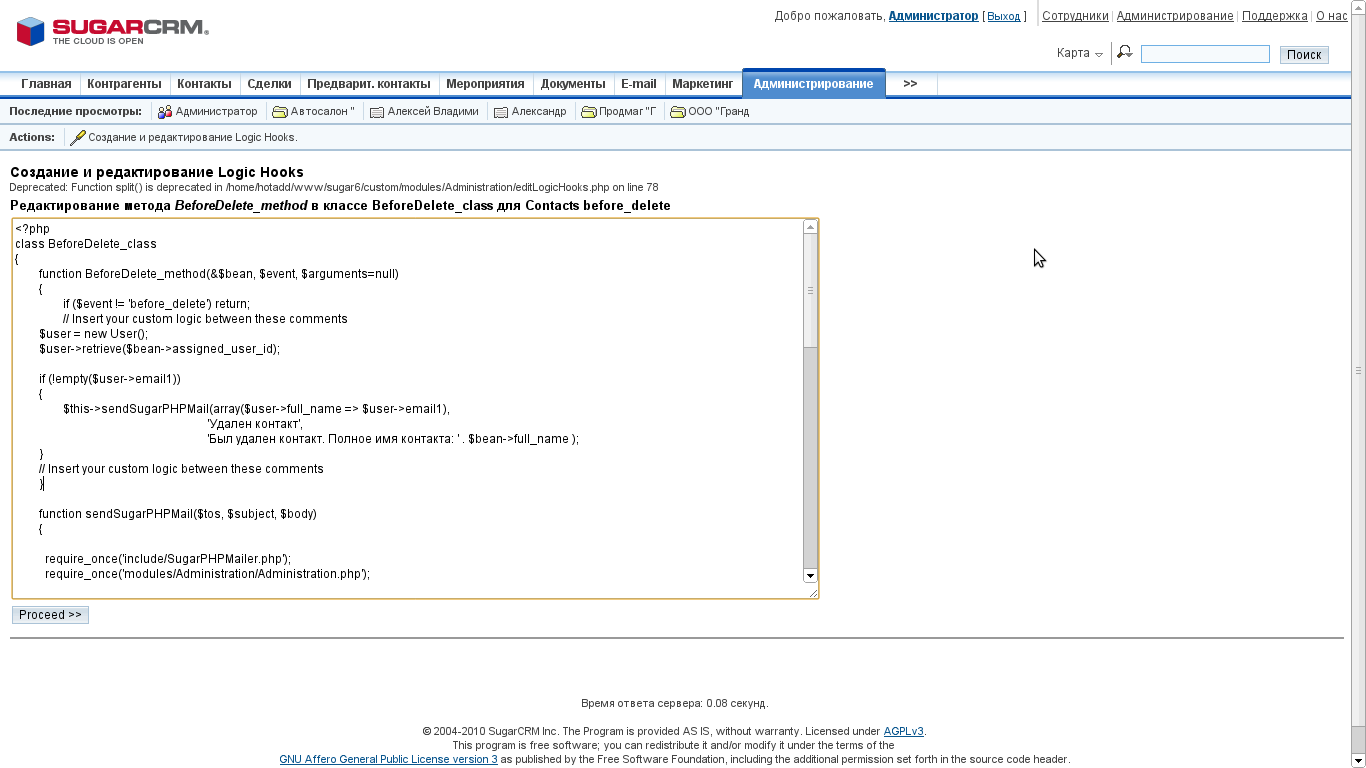Expand more tabs with >> arrow
This screenshot has height=768, width=1366.
click(x=910, y=84)
